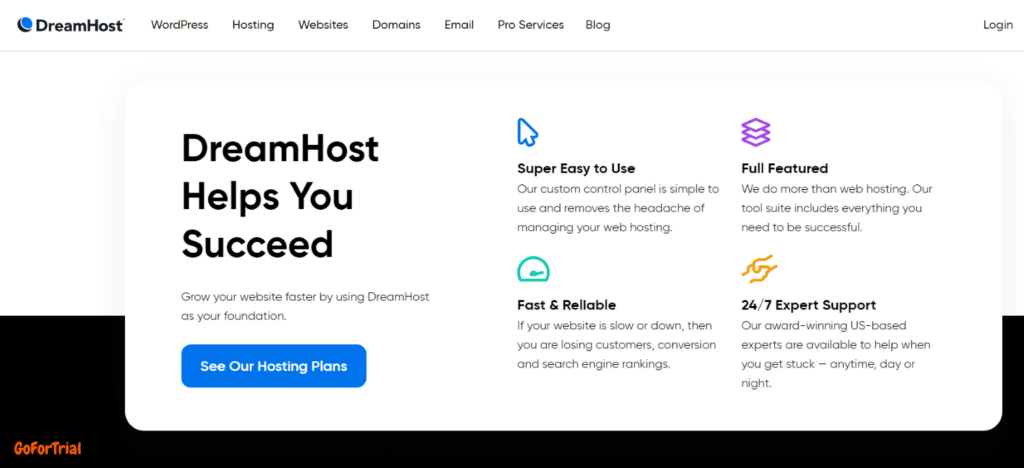Open the Hosting menu
The image size is (1024, 468).
pyautogui.click(x=253, y=25)
